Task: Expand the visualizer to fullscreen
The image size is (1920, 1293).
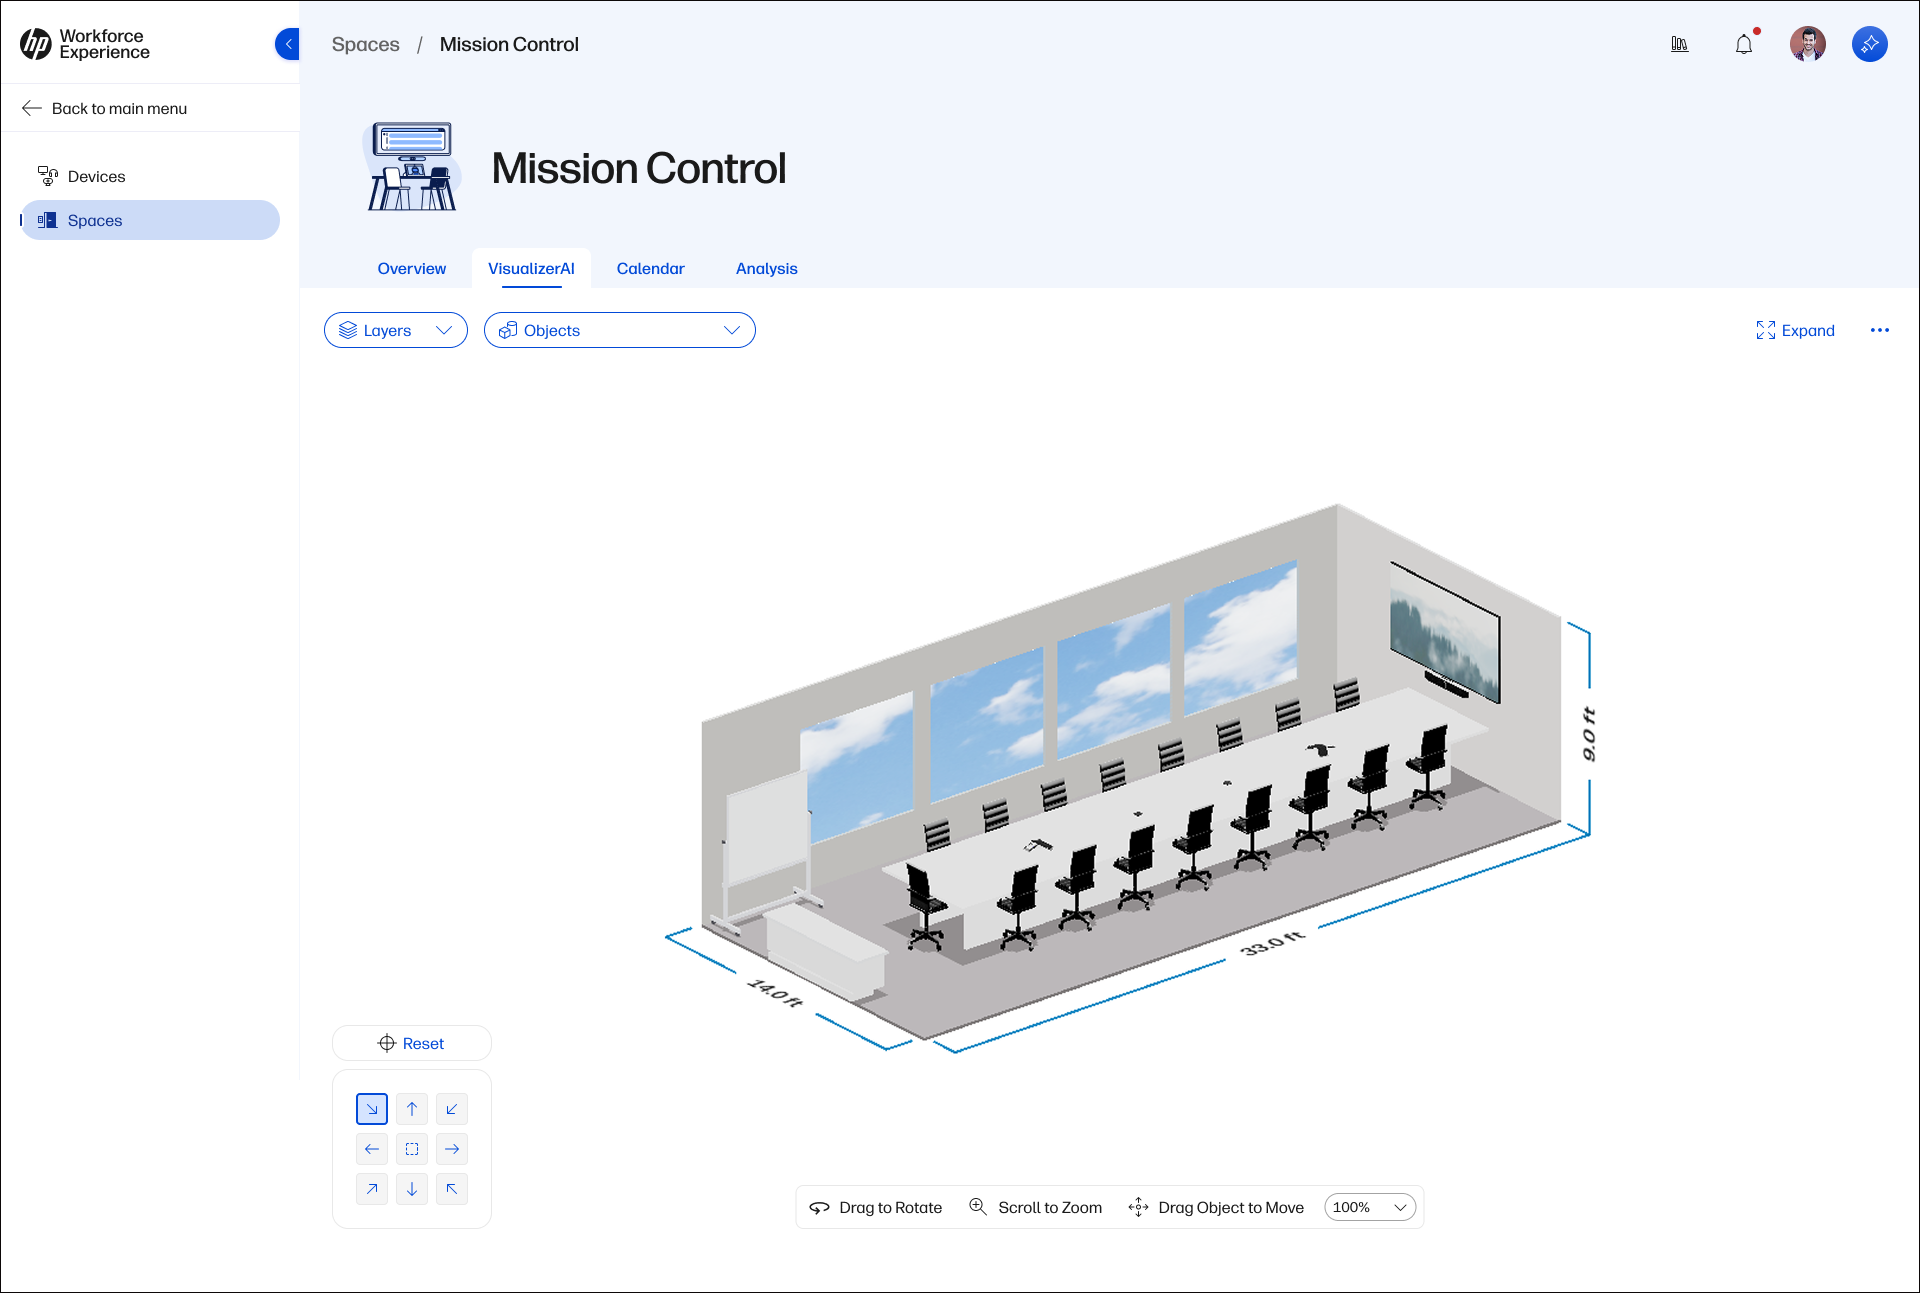Action: [x=1795, y=330]
